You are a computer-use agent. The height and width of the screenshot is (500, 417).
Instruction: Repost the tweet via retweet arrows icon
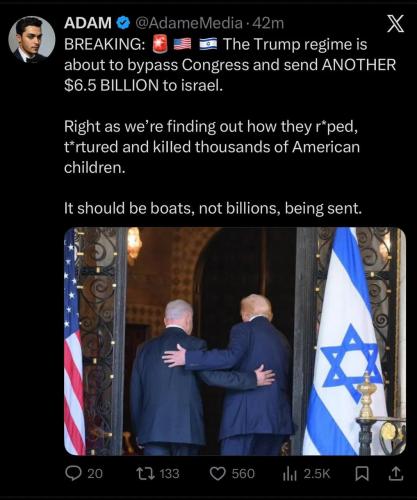coord(146,474)
